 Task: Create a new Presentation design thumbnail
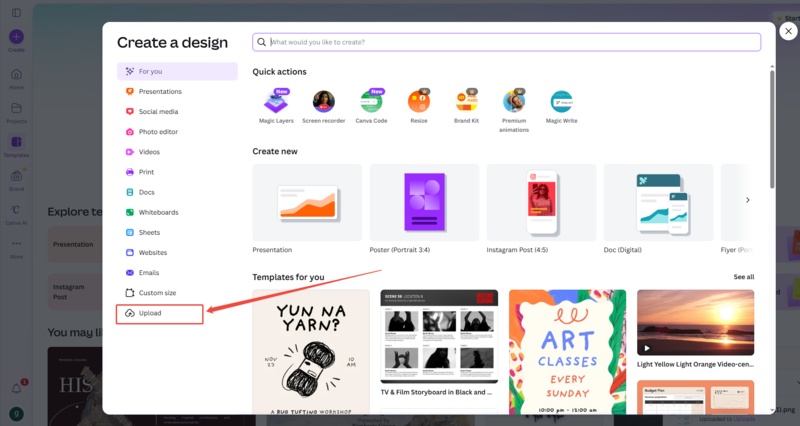click(306, 201)
